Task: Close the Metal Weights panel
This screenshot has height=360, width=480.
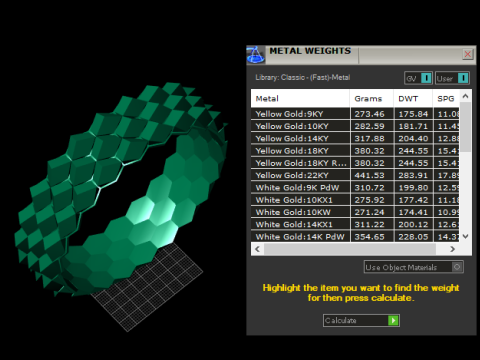Action: [x=468, y=54]
